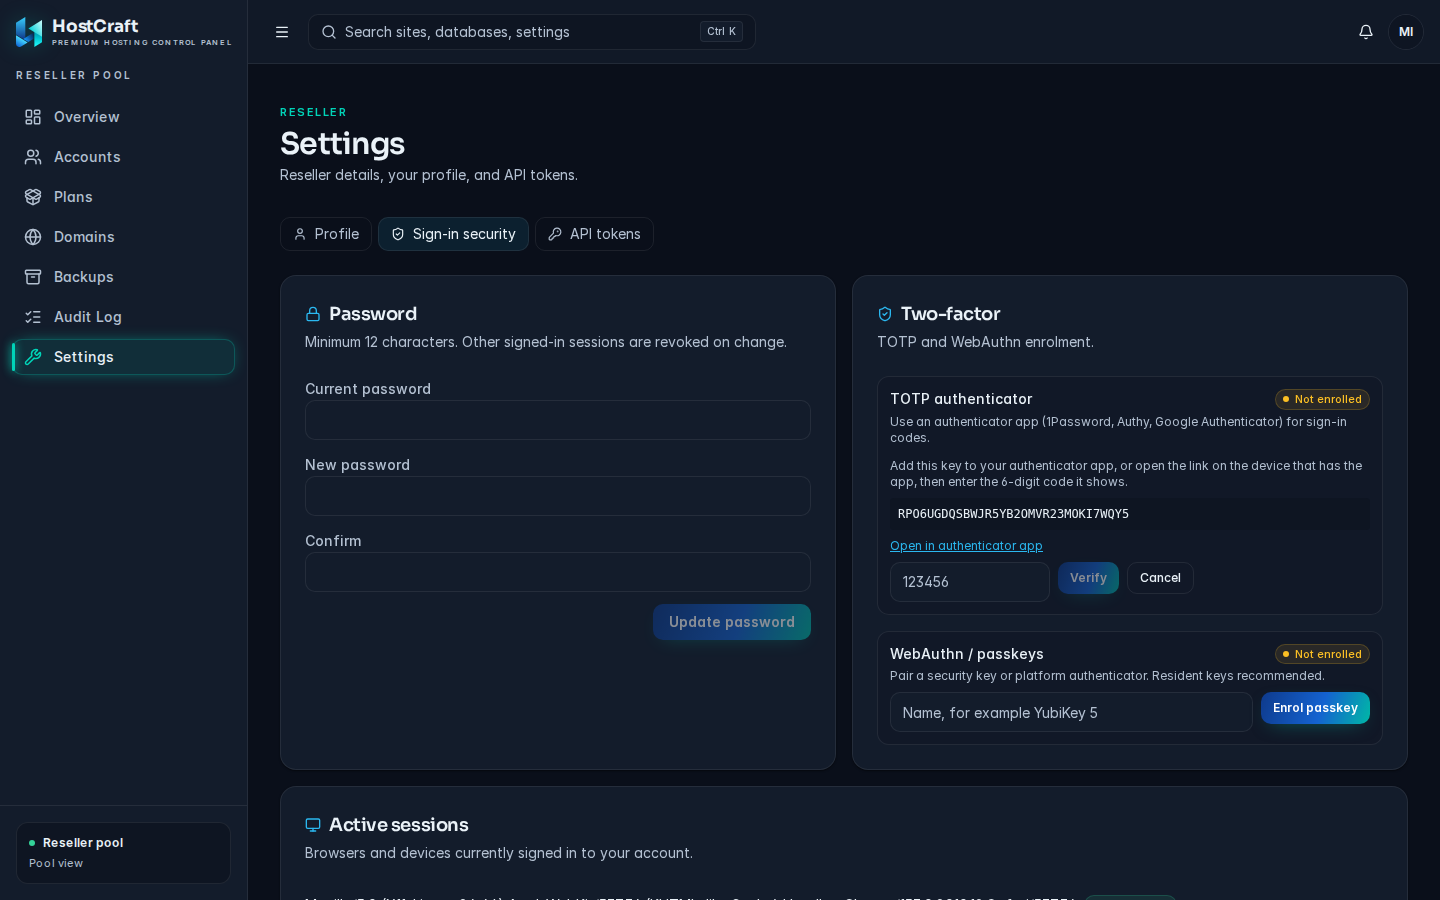This screenshot has height=900, width=1440.
Task: Open the notifications bell
Action: tap(1366, 32)
